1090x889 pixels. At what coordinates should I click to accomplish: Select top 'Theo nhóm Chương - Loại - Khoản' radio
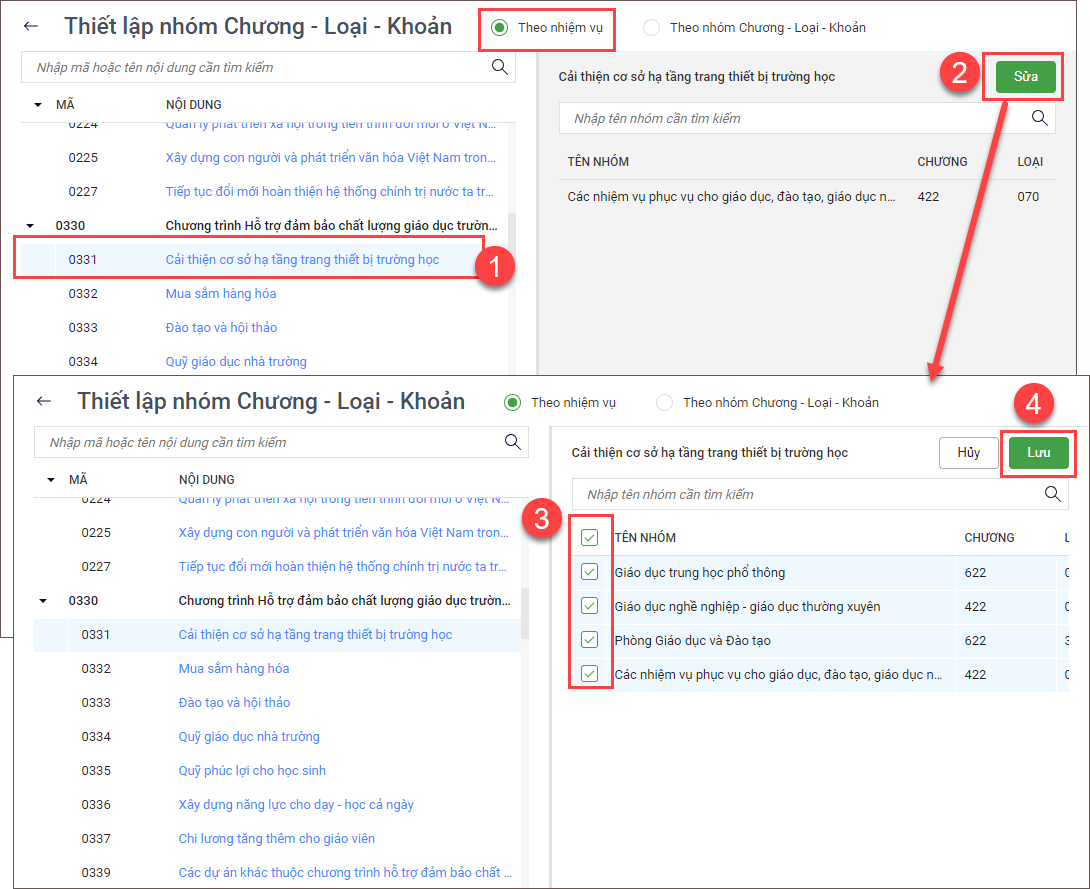(x=652, y=27)
